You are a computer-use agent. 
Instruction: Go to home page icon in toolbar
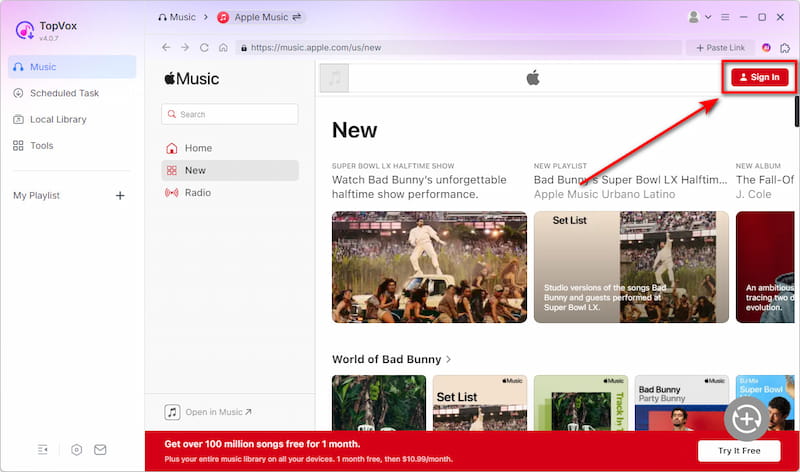(x=223, y=47)
